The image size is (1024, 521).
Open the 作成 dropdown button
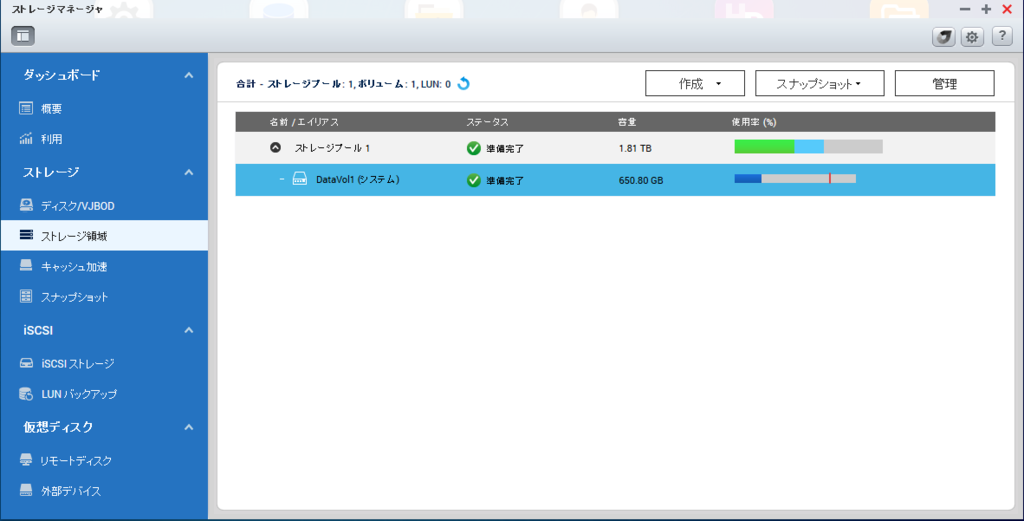point(695,84)
